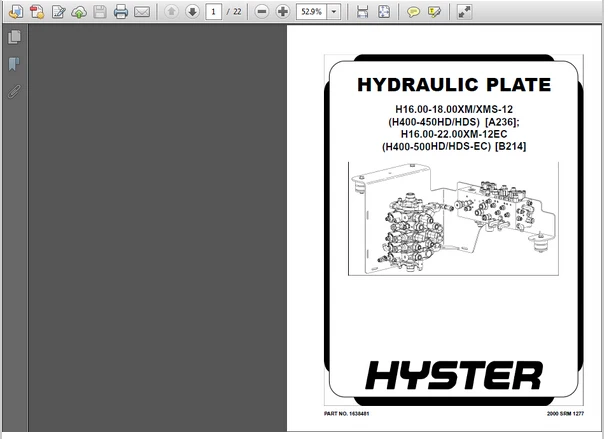Click the PART NO. 1638481 text
This screenshot has width=609, height=439.
point(346,414)
